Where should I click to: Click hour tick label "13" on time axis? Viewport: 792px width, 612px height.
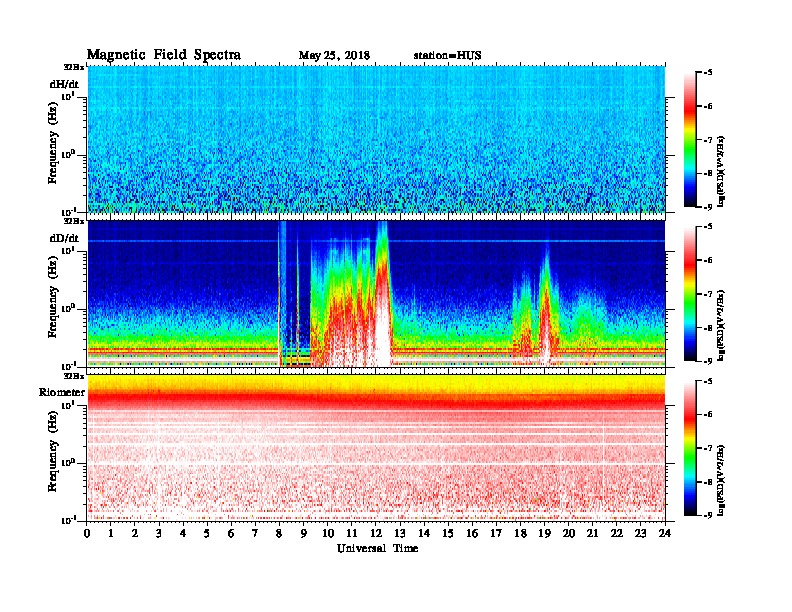[x=400, y=534]
